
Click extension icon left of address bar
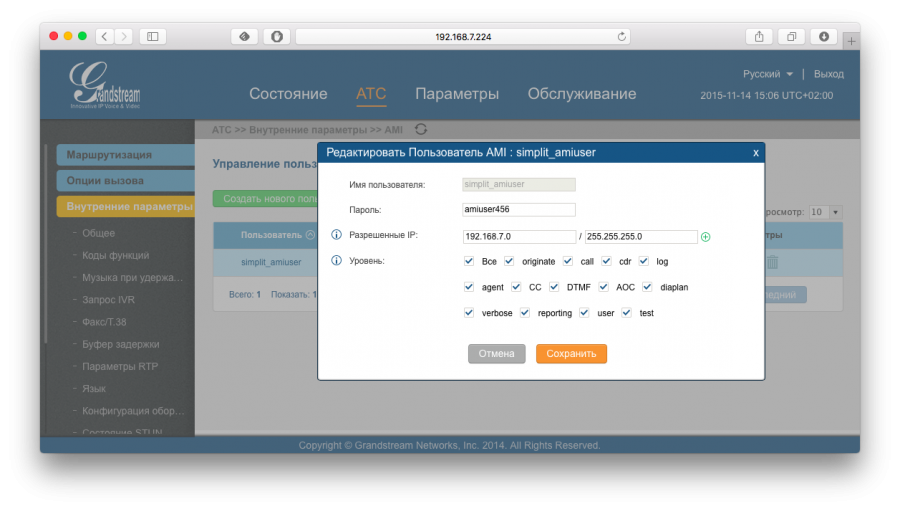[x=245, y=37]
